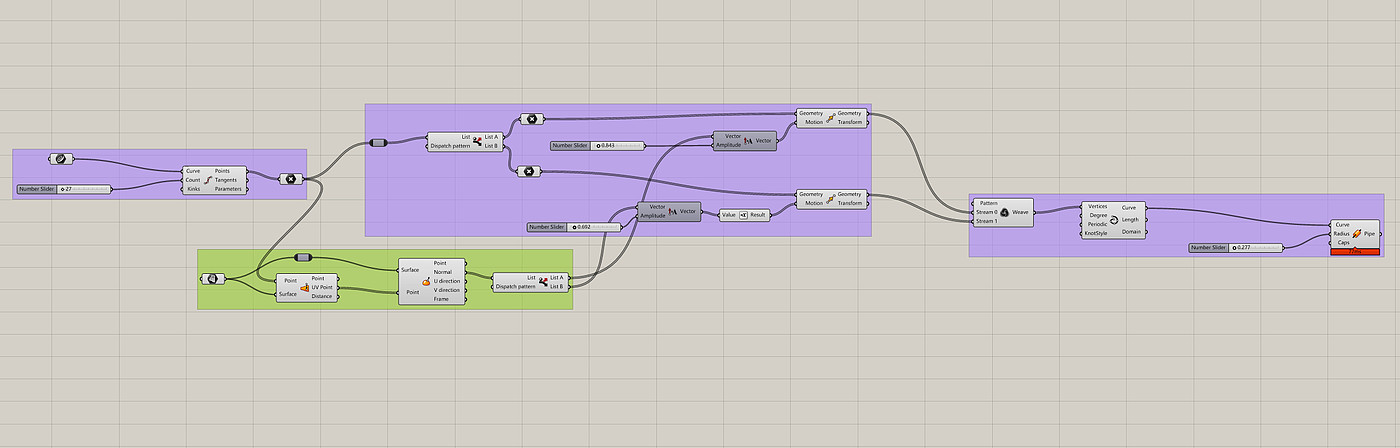The height and width of the screenshot is (448, 1400).
Task: Click the Domain output
Action: [1131, 232]
